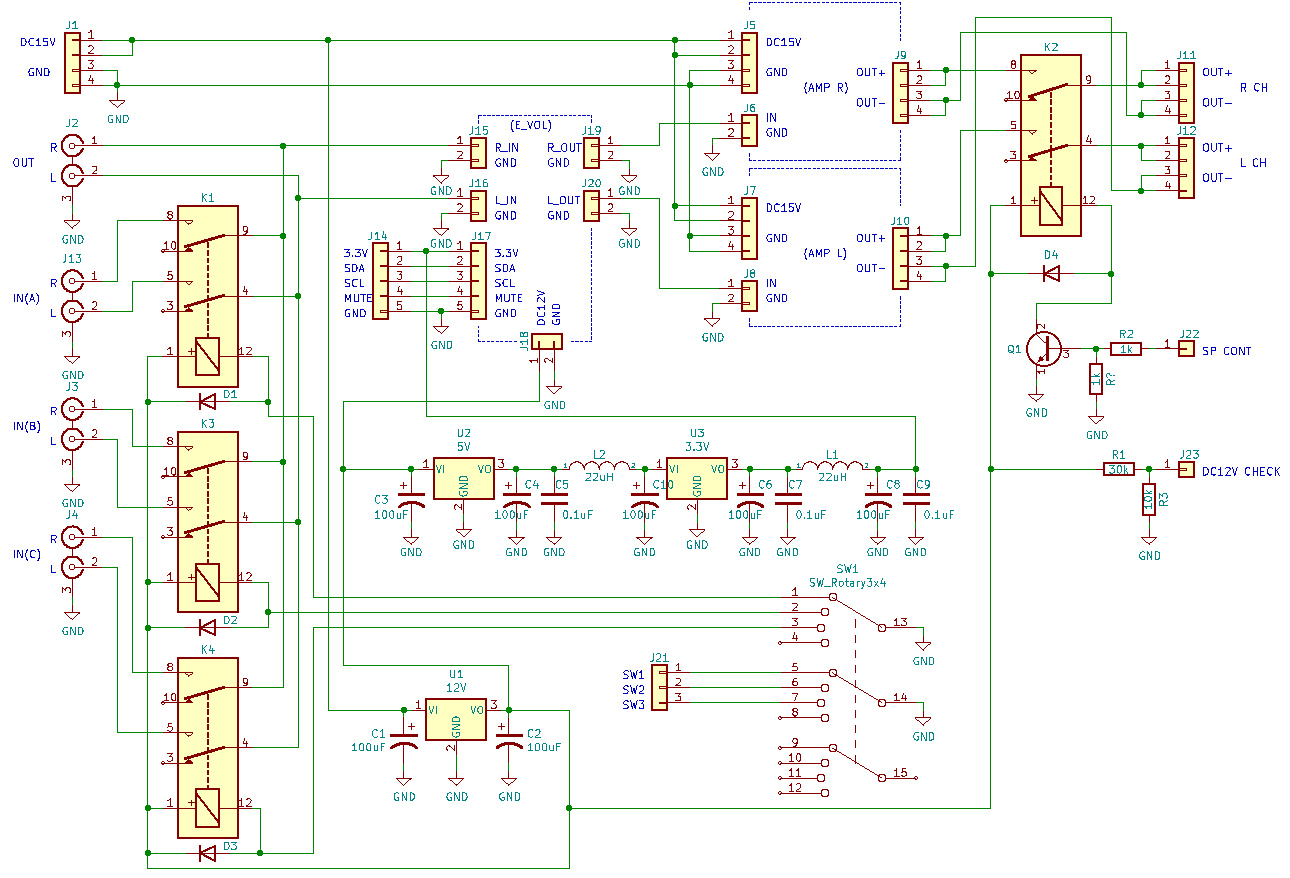Click the J14 five-pin connector
The image size is (1290, 878).
point(380,281)
